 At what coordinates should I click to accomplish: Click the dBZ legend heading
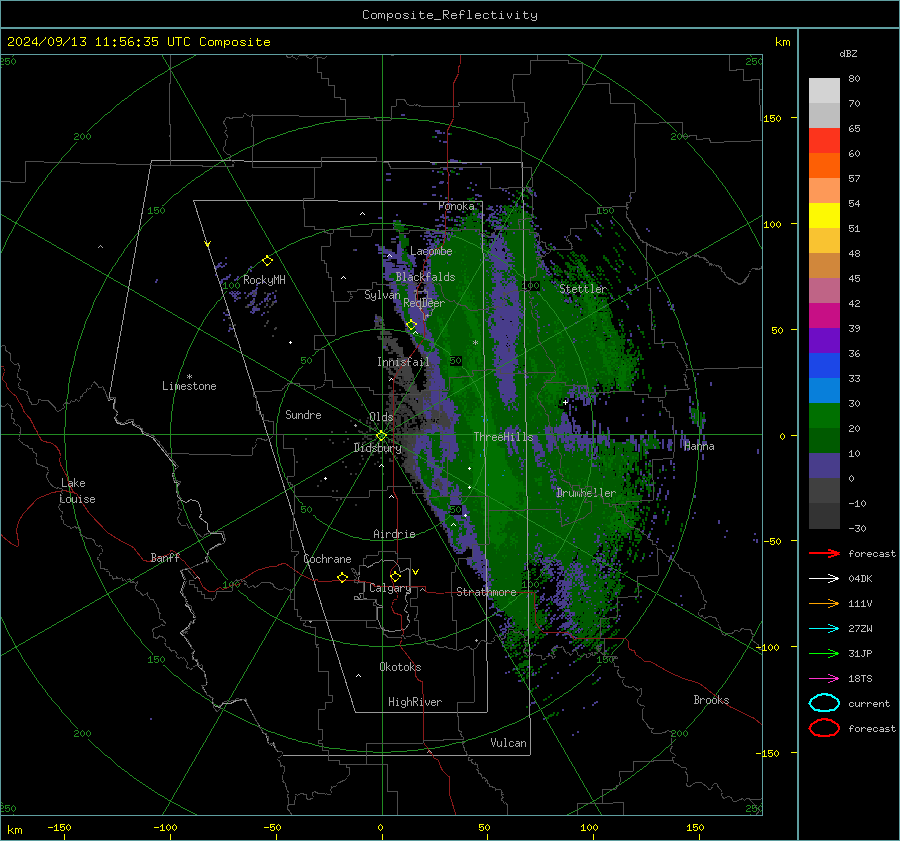coord(848,53)
